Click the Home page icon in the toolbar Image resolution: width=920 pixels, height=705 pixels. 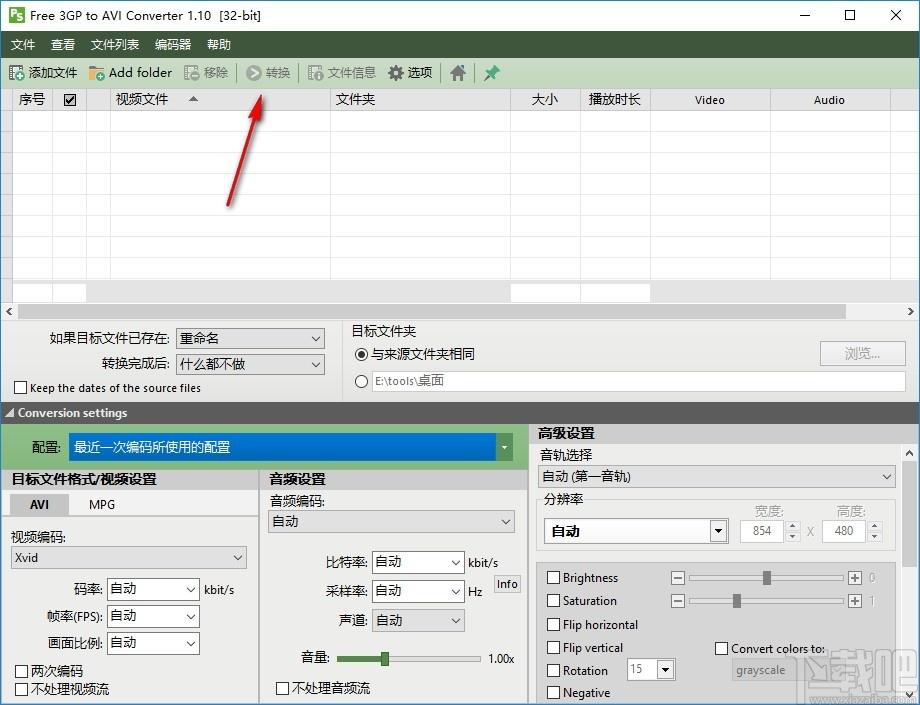(458, 73)
